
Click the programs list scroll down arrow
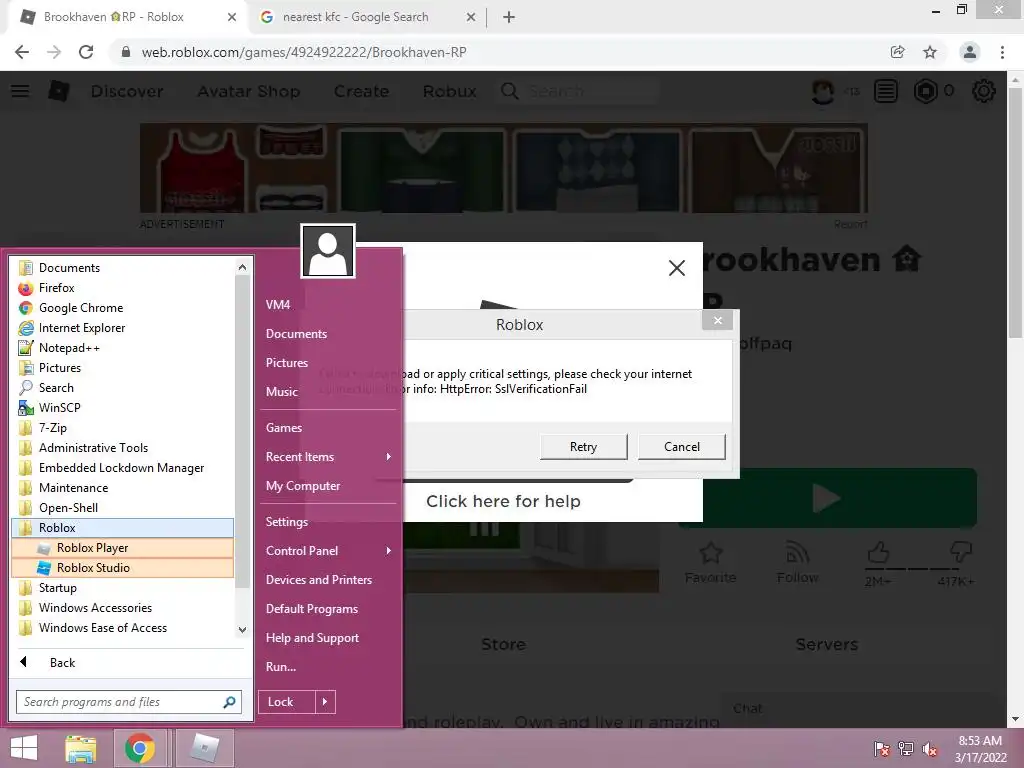(x=242, y=630)
